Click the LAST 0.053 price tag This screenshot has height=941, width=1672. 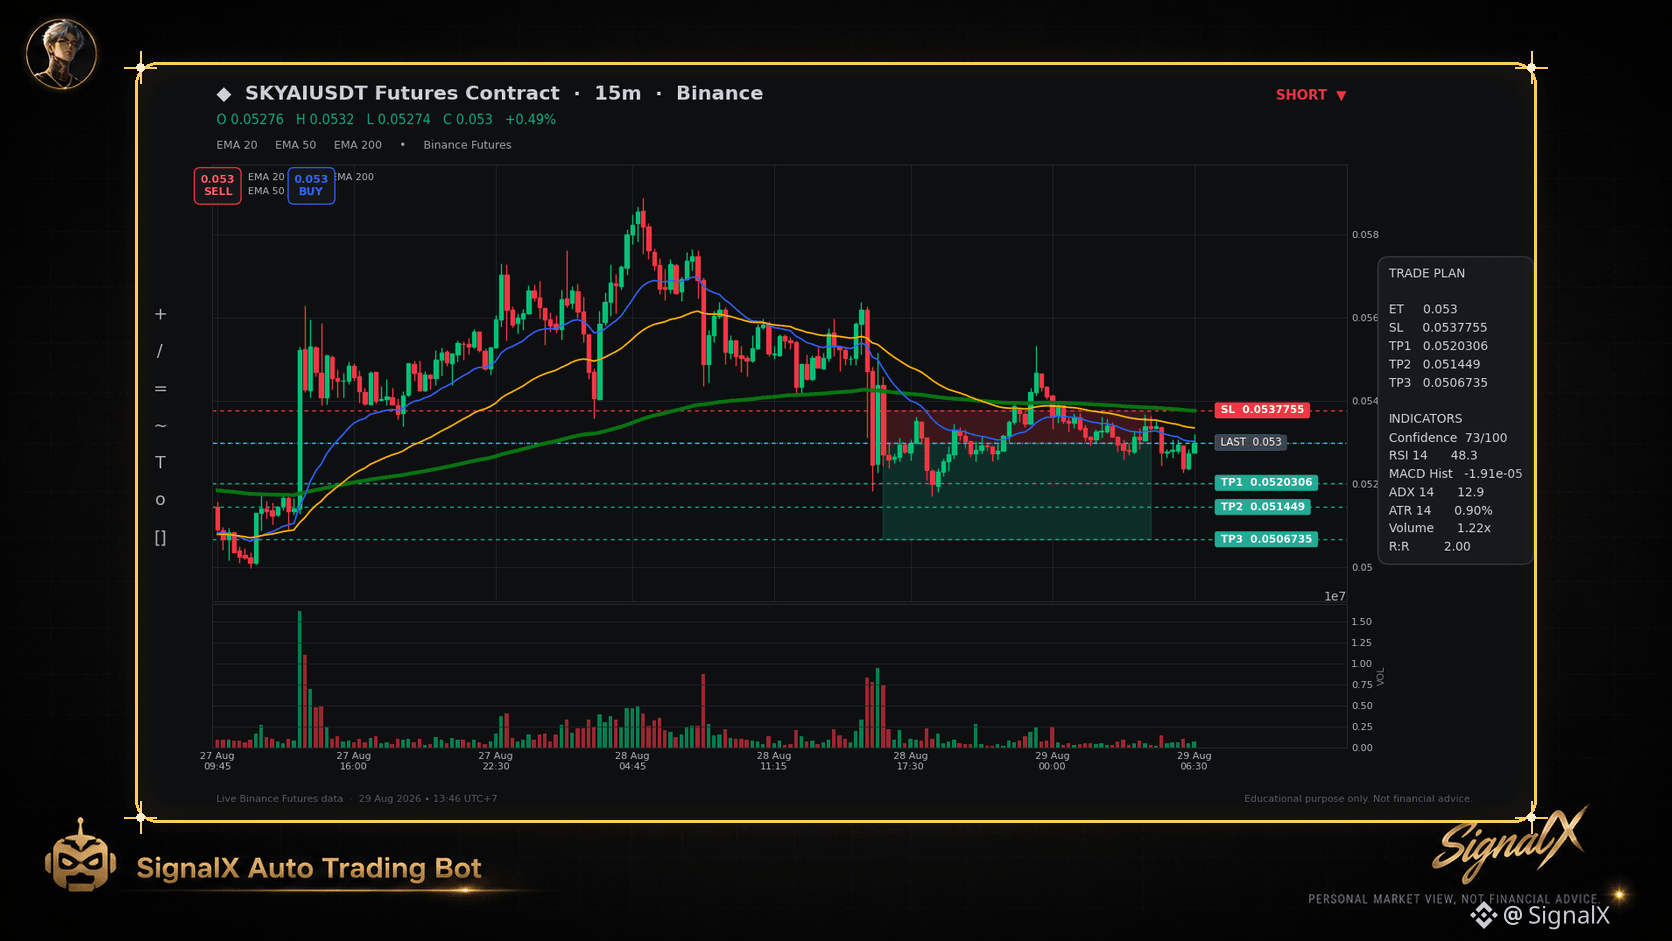1250,442
